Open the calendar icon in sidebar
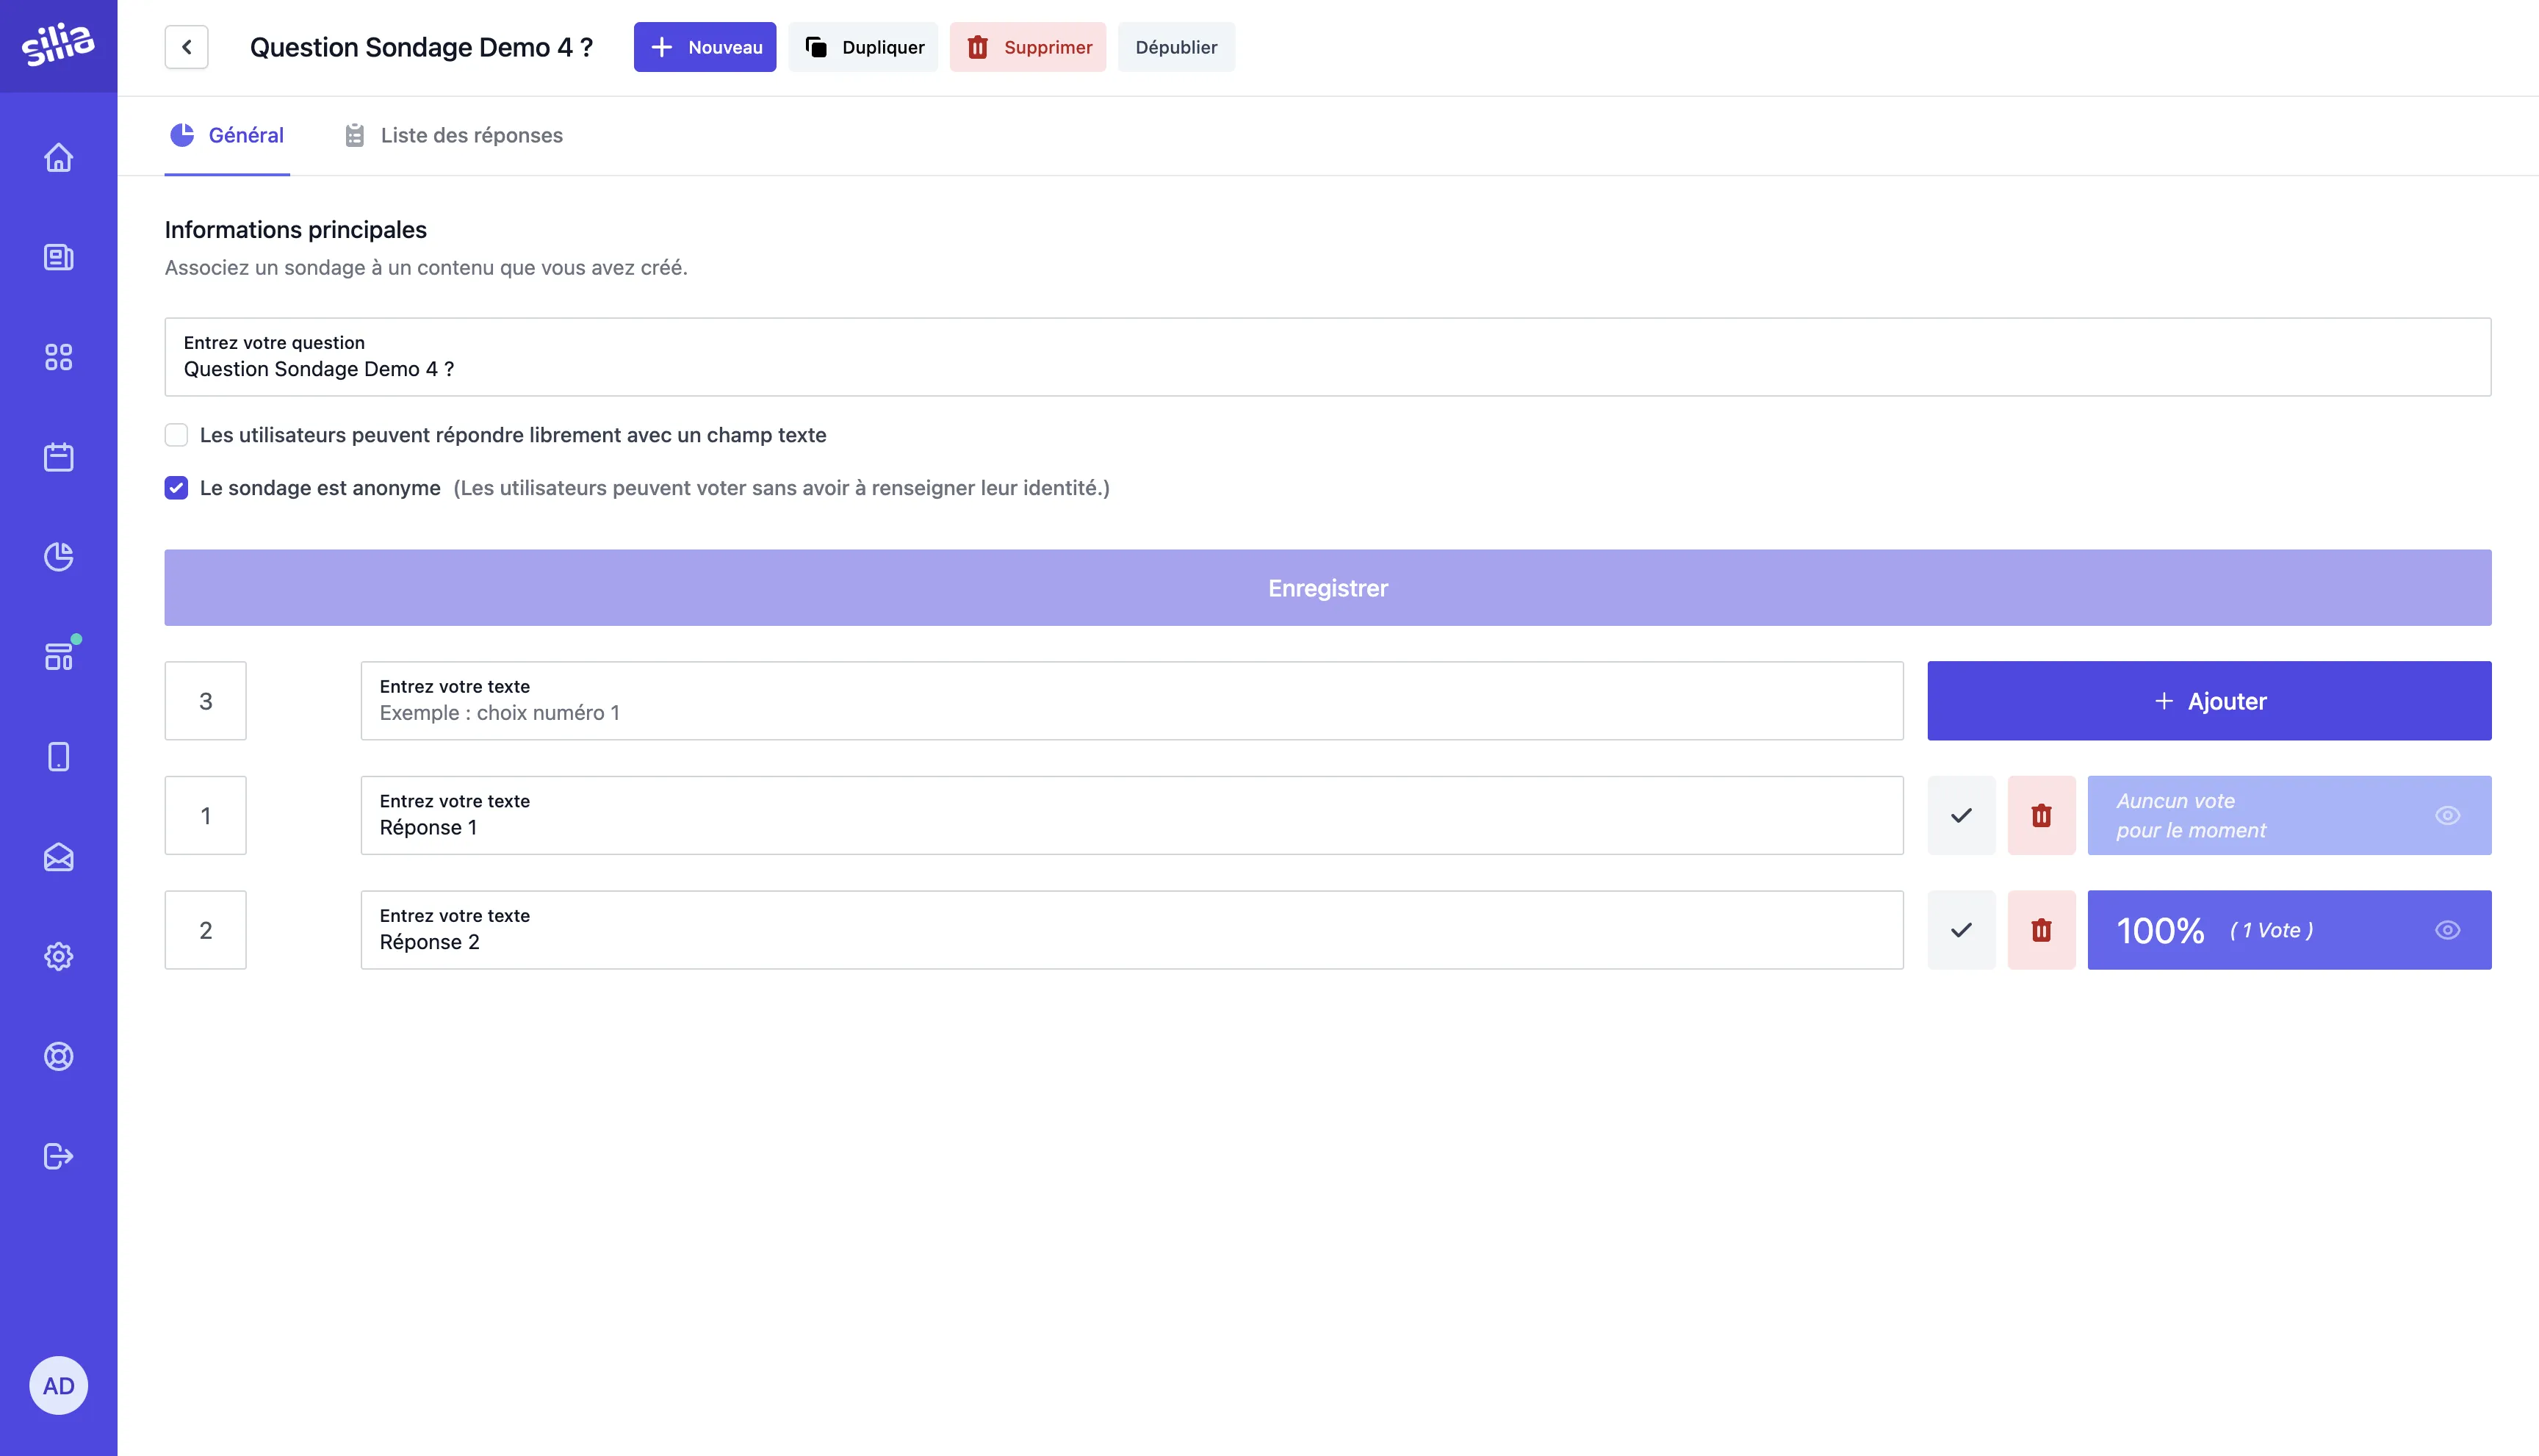Screen dimensions: 2539x1456 tap(58, 457)
